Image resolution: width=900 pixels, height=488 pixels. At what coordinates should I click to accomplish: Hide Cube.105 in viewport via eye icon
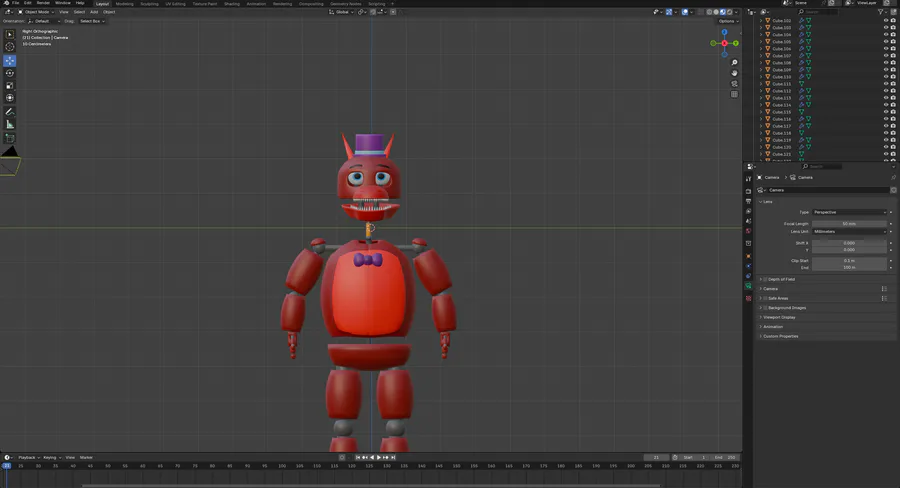(886, 42)
